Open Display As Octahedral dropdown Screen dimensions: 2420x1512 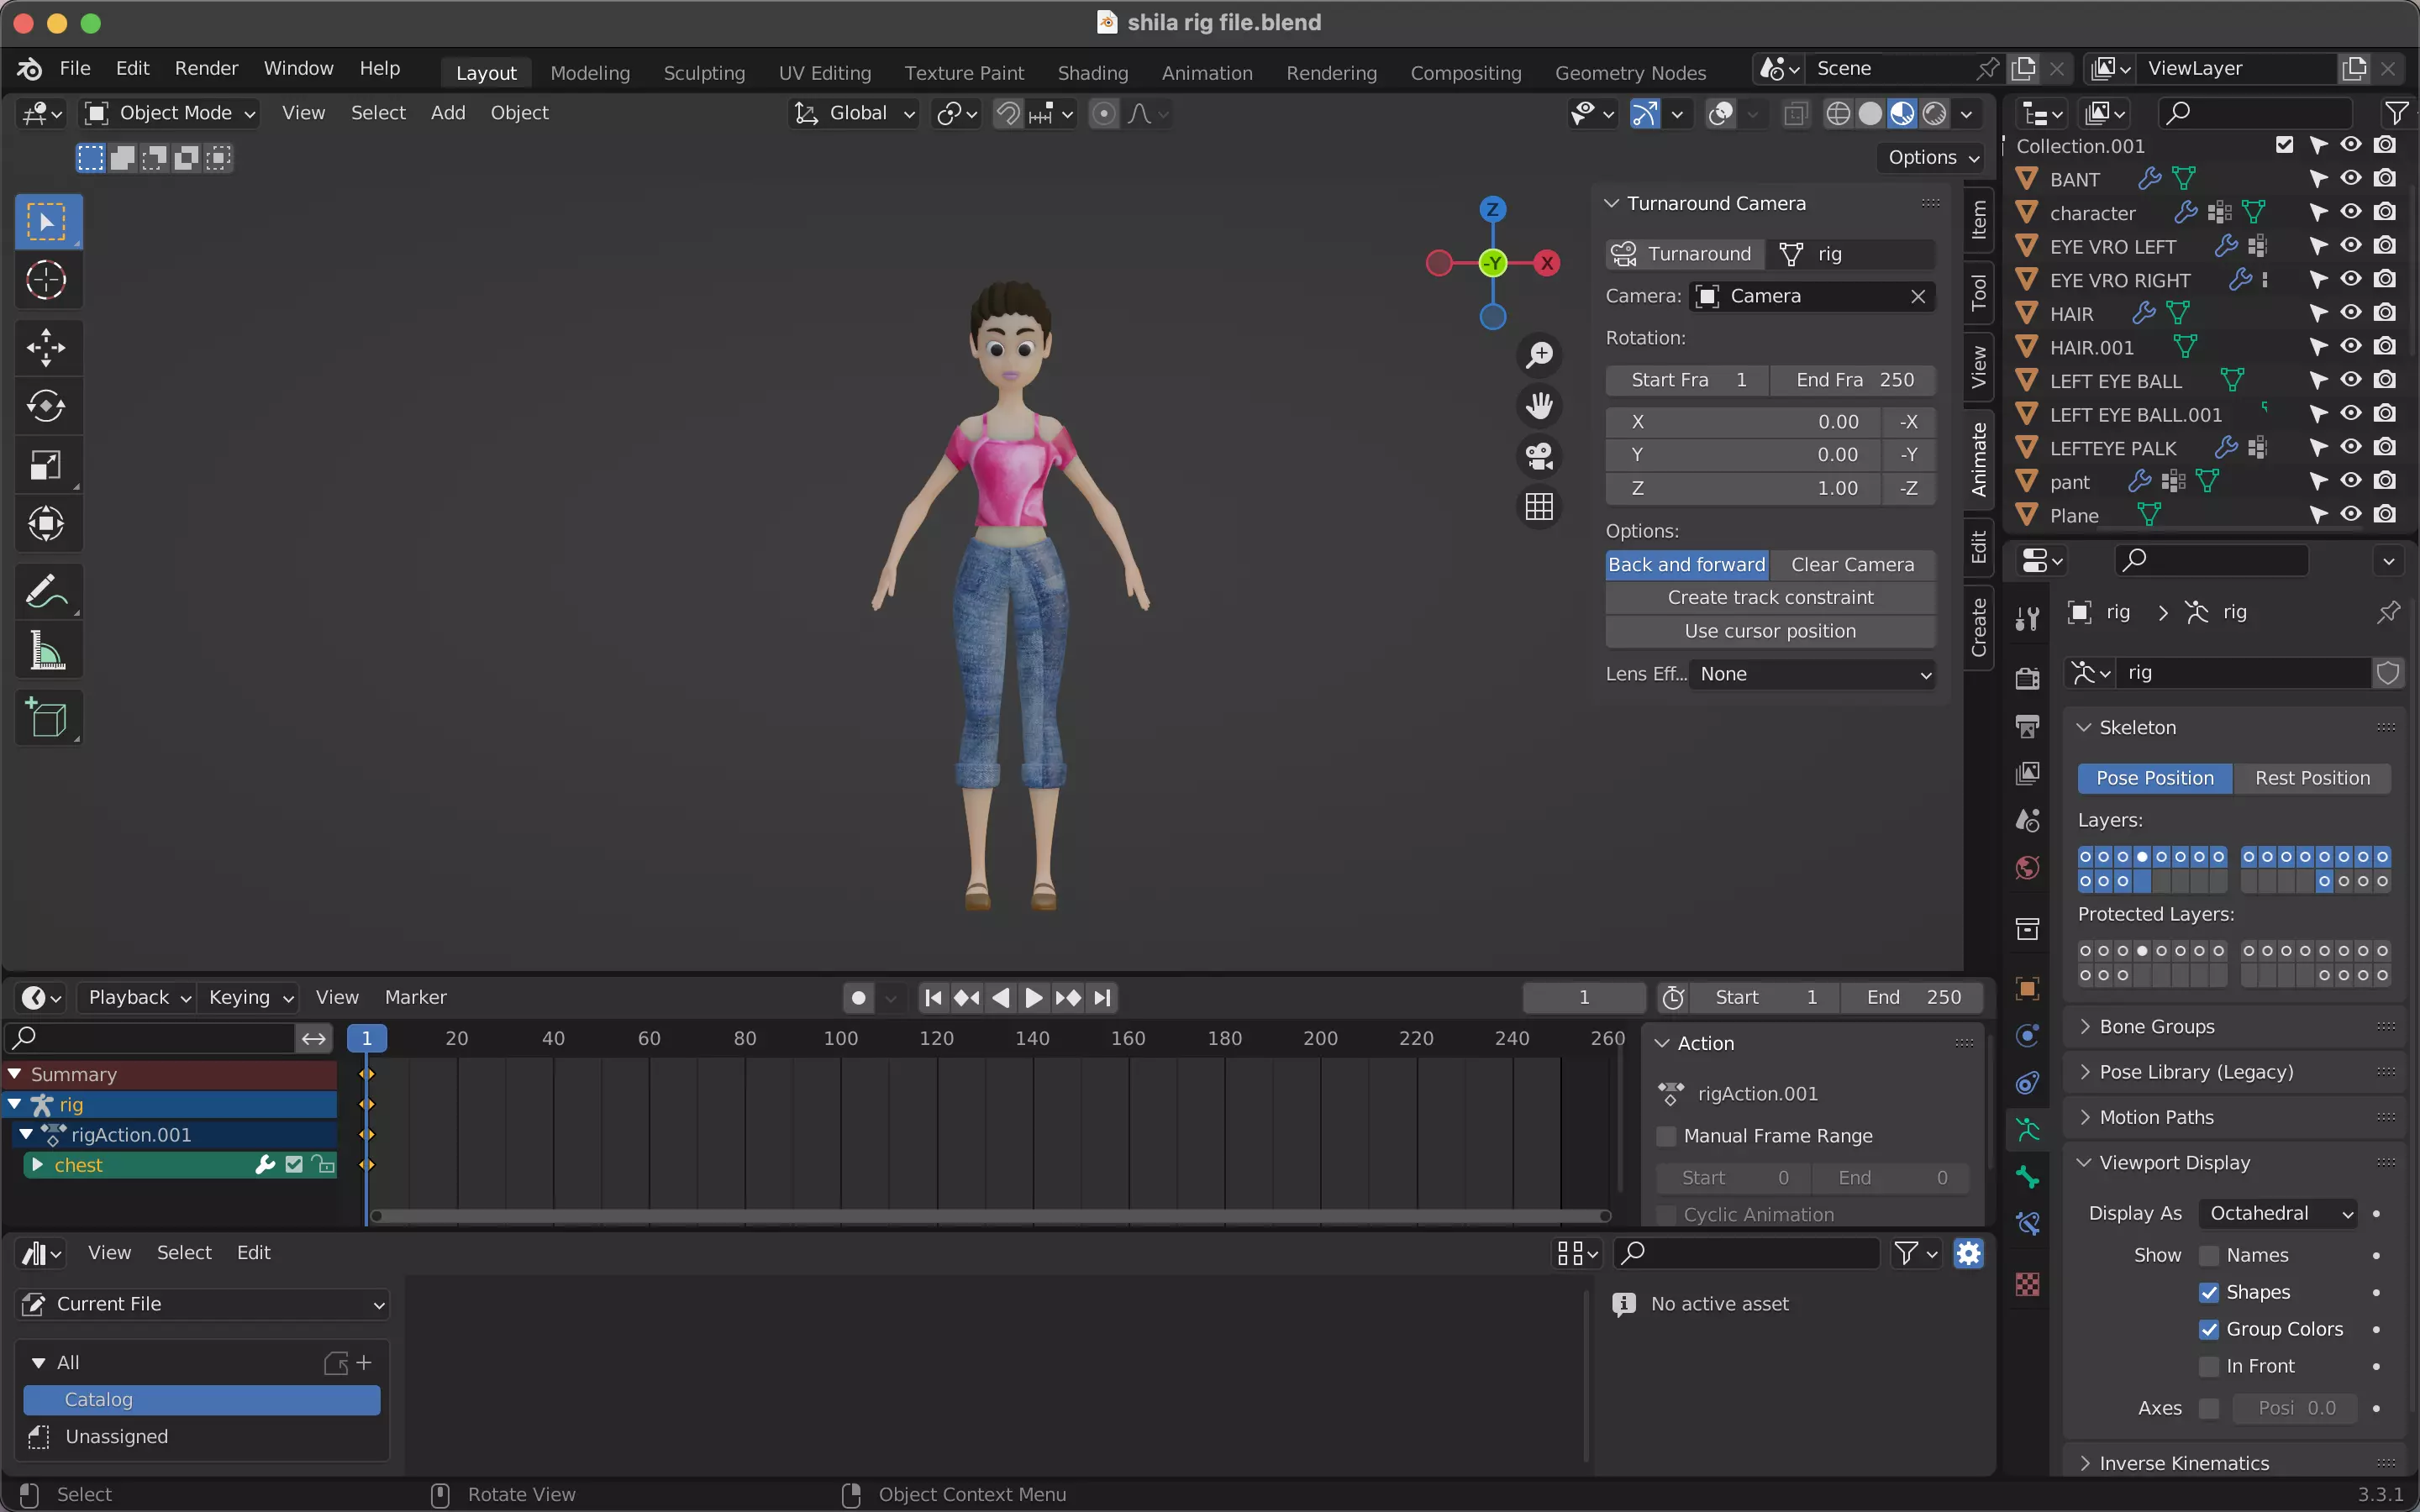pos(2278,1213)
